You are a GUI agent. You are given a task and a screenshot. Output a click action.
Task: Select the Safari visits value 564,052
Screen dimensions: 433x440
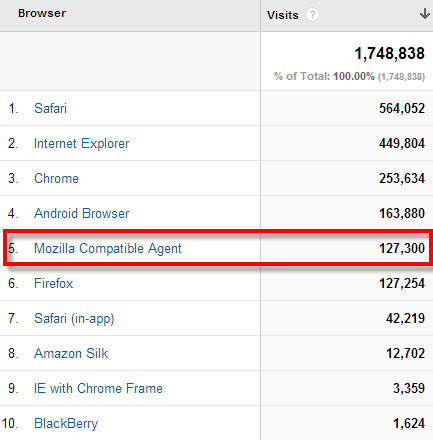coord(402,108)
